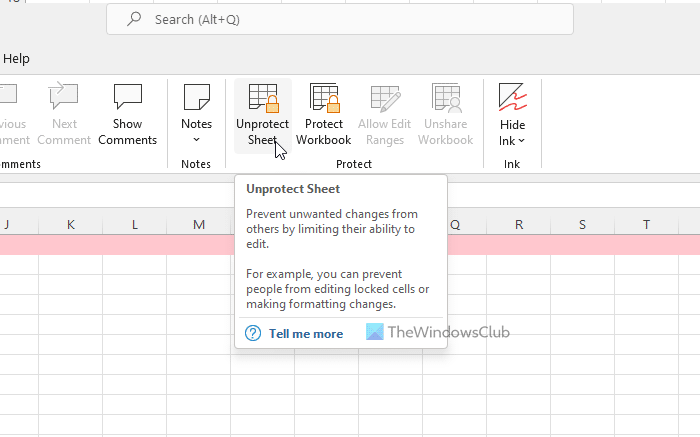The width and height of the screenshot is (700, 437).
Task: Click the pink highlighted cell under column S
Action: coord(583,245)
